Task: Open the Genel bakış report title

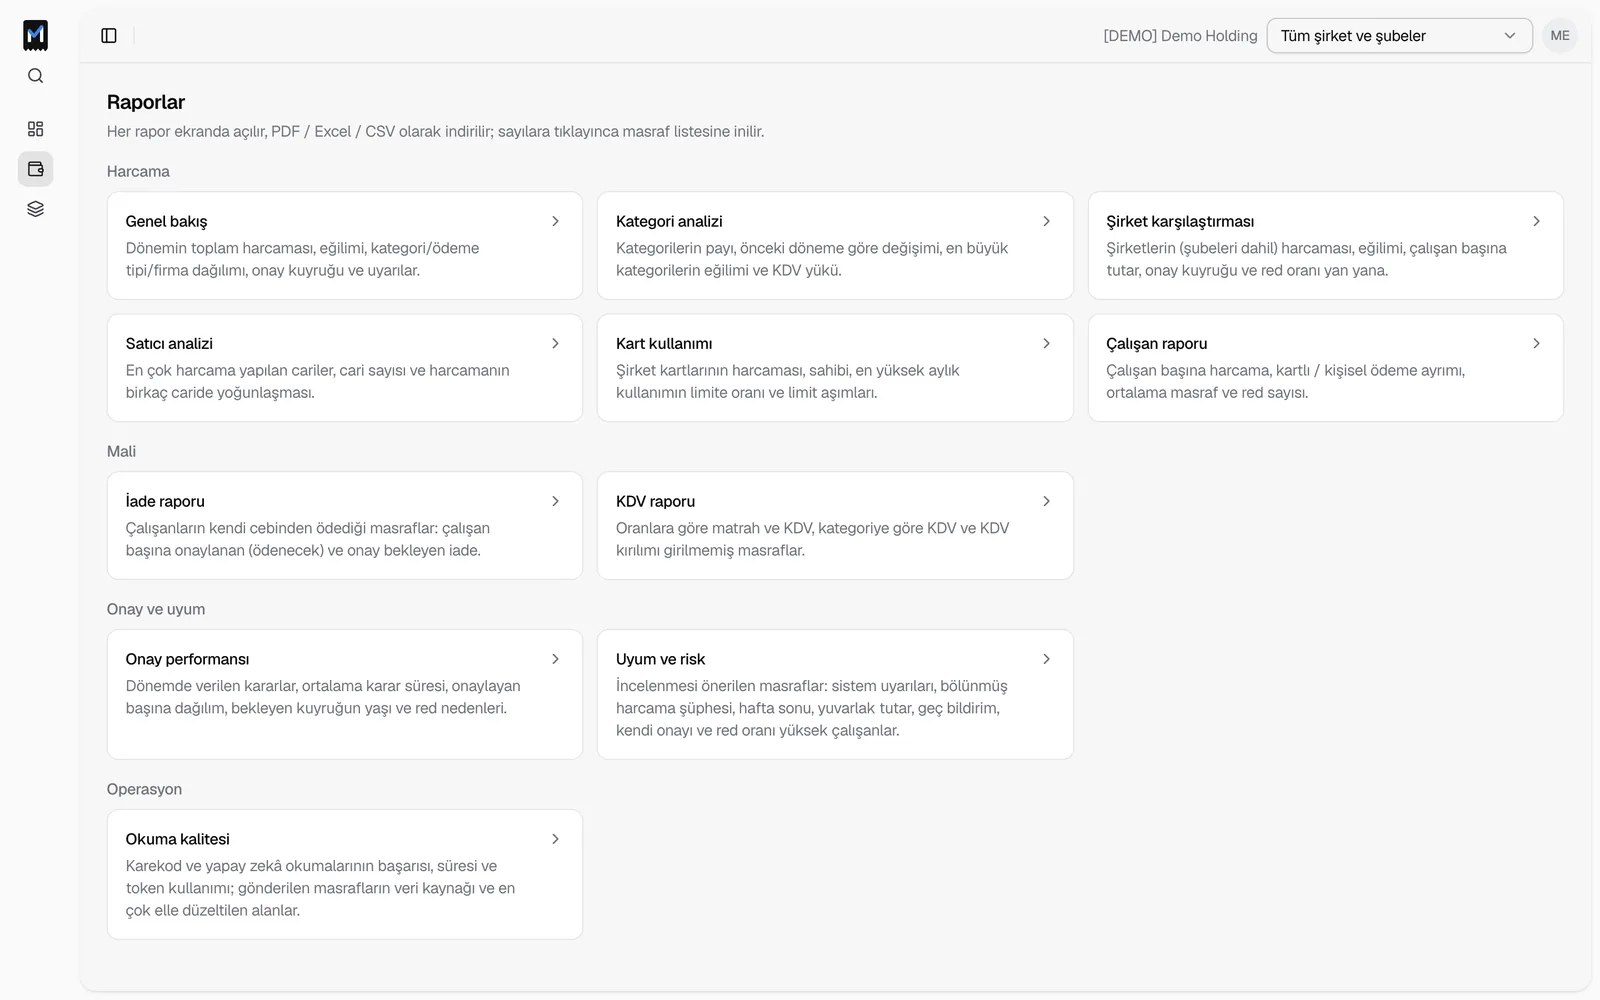Action: pos(166,221)
